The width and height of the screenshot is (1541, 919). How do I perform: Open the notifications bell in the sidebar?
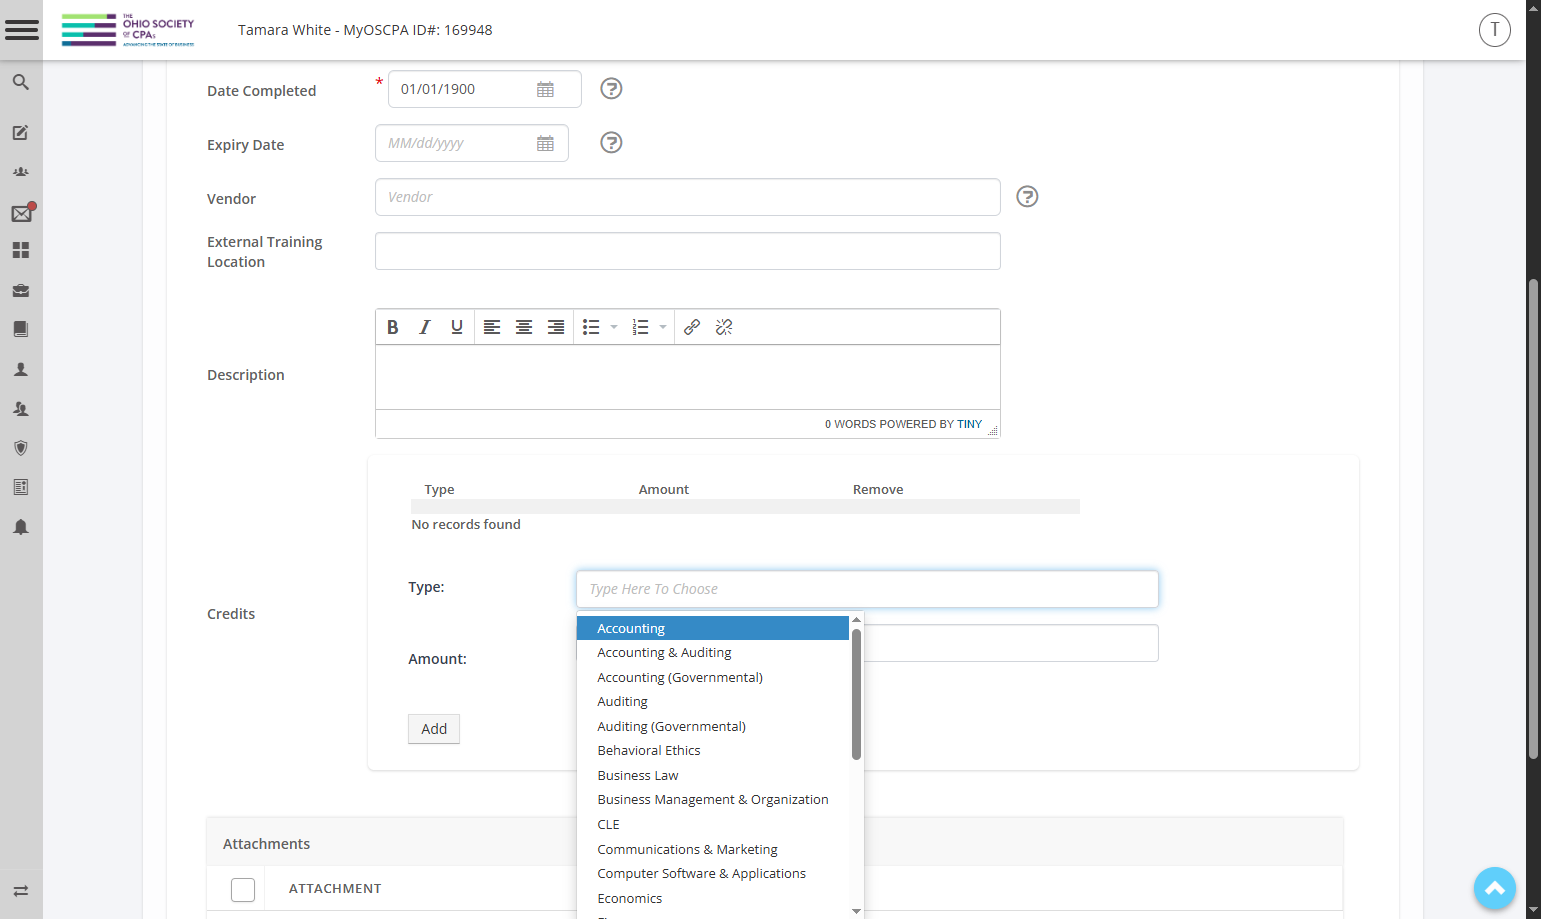tap(20, 527)
